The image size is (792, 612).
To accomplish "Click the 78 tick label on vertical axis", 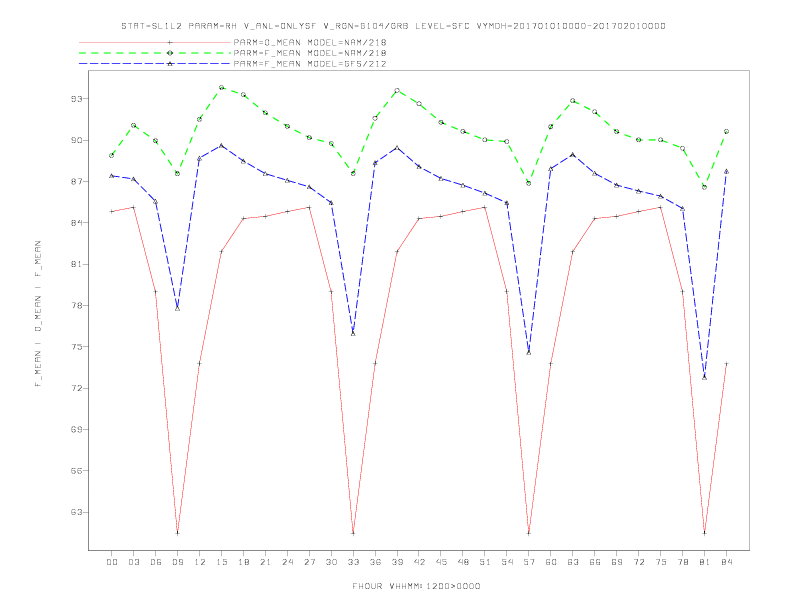I will [x=77, y=305].
